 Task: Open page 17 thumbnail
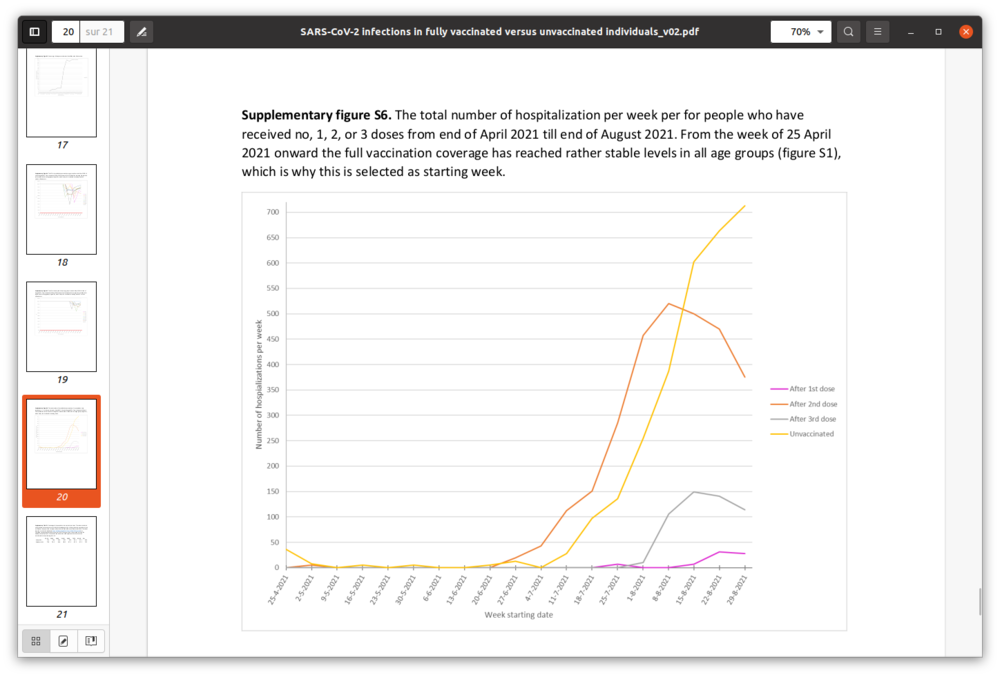(61, 93)
